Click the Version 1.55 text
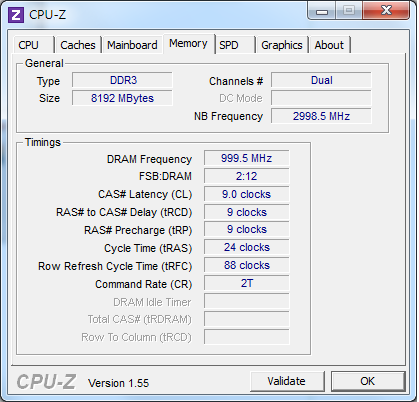Image resolution: width=419 pixels, height=402 pixels. tap(118, 383)
